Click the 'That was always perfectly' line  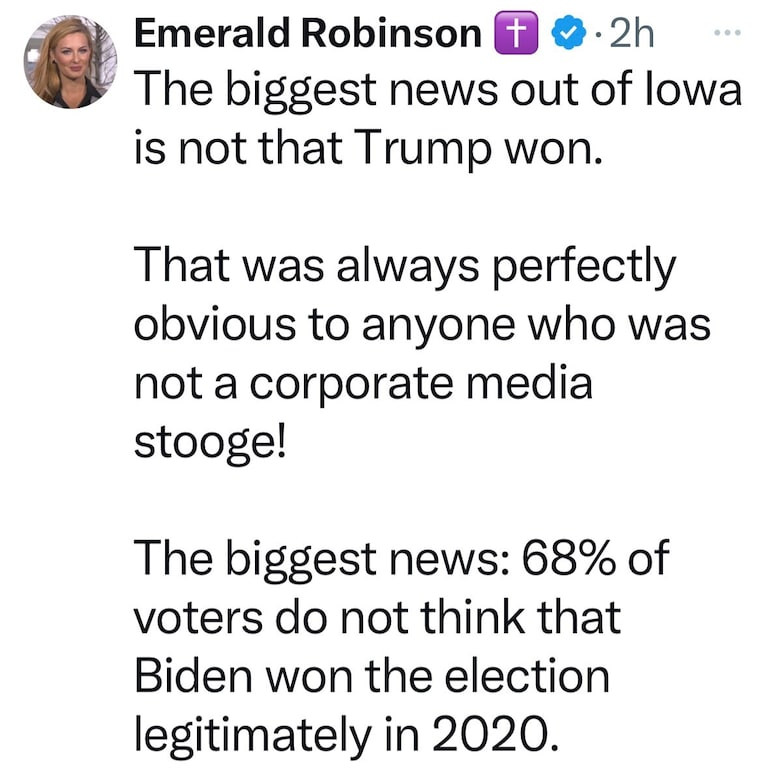click(x=404, y=267)
